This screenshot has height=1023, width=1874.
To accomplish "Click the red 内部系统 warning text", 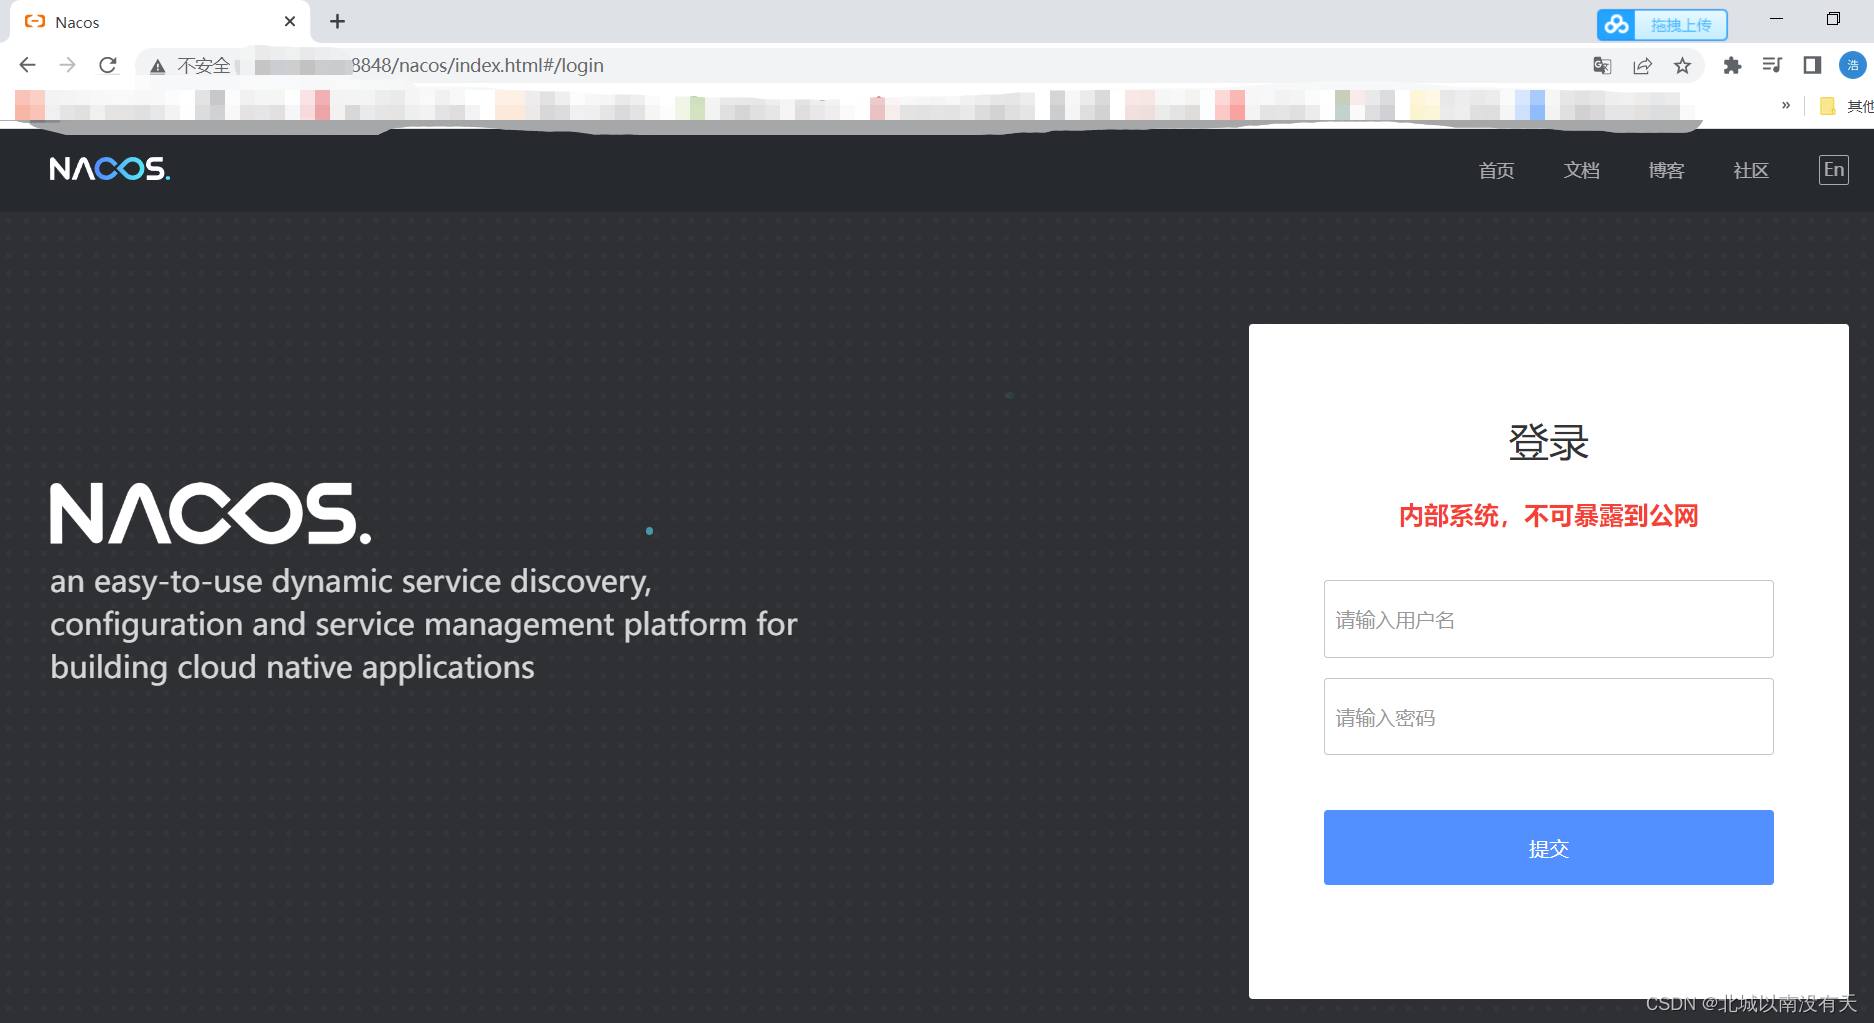I will click(1549, 516).
